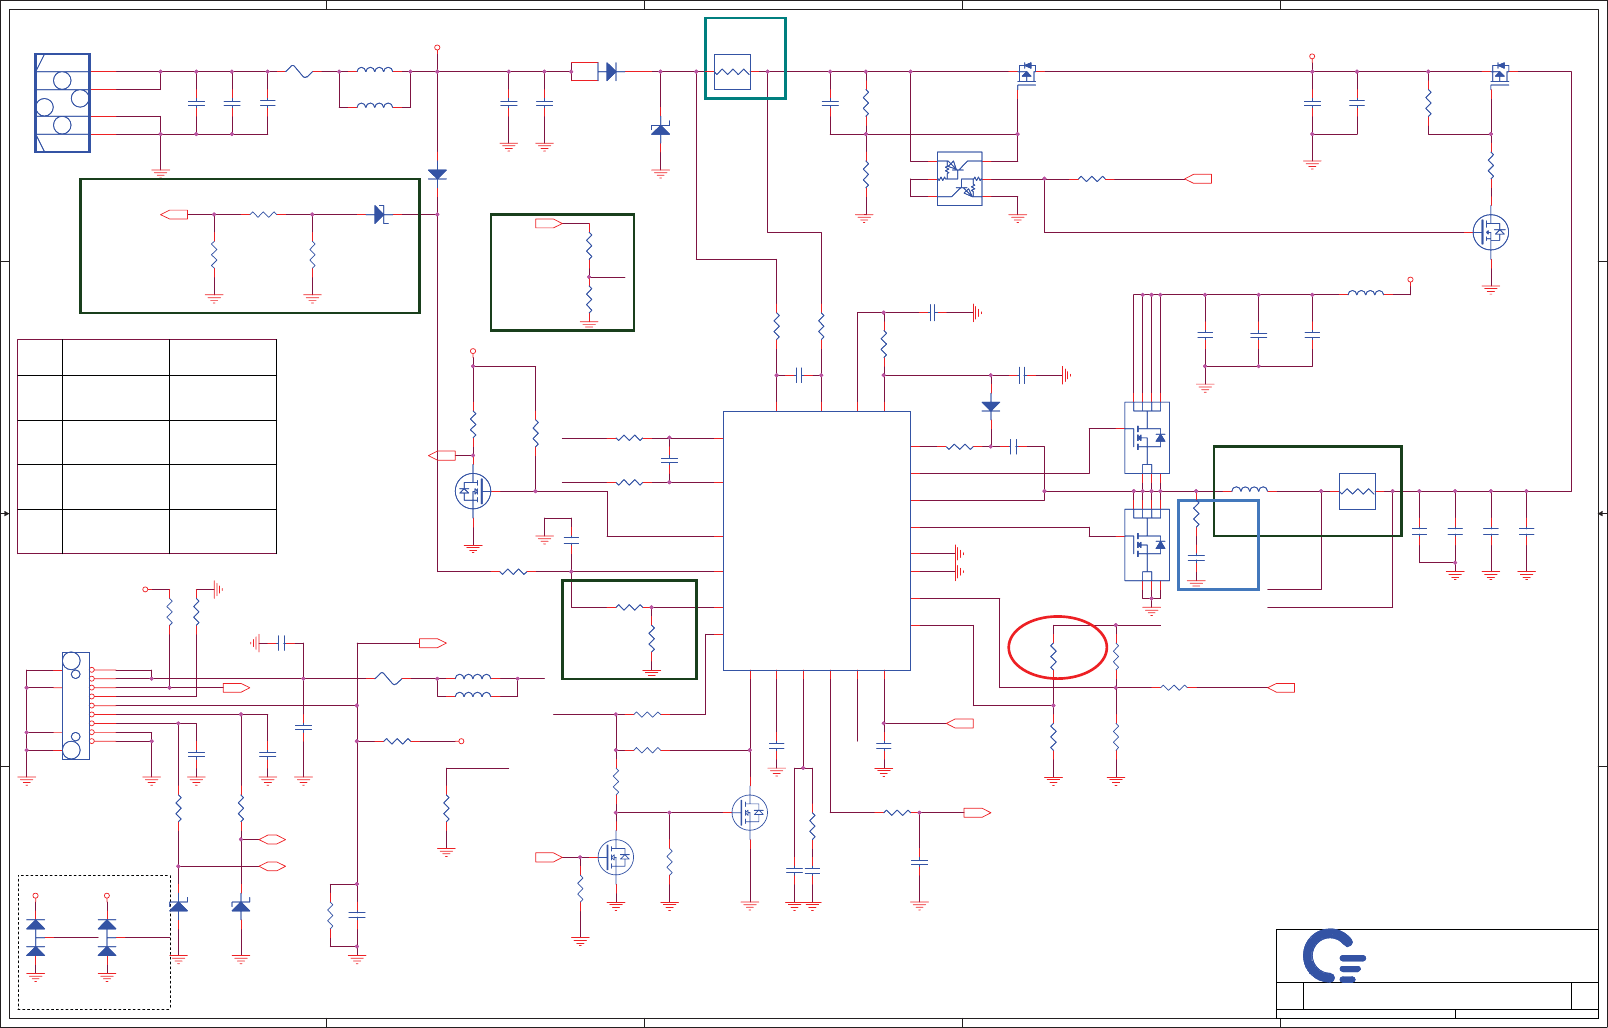Select the large central IC rectangle
Screen dimensions: 1608x1028
816,540
